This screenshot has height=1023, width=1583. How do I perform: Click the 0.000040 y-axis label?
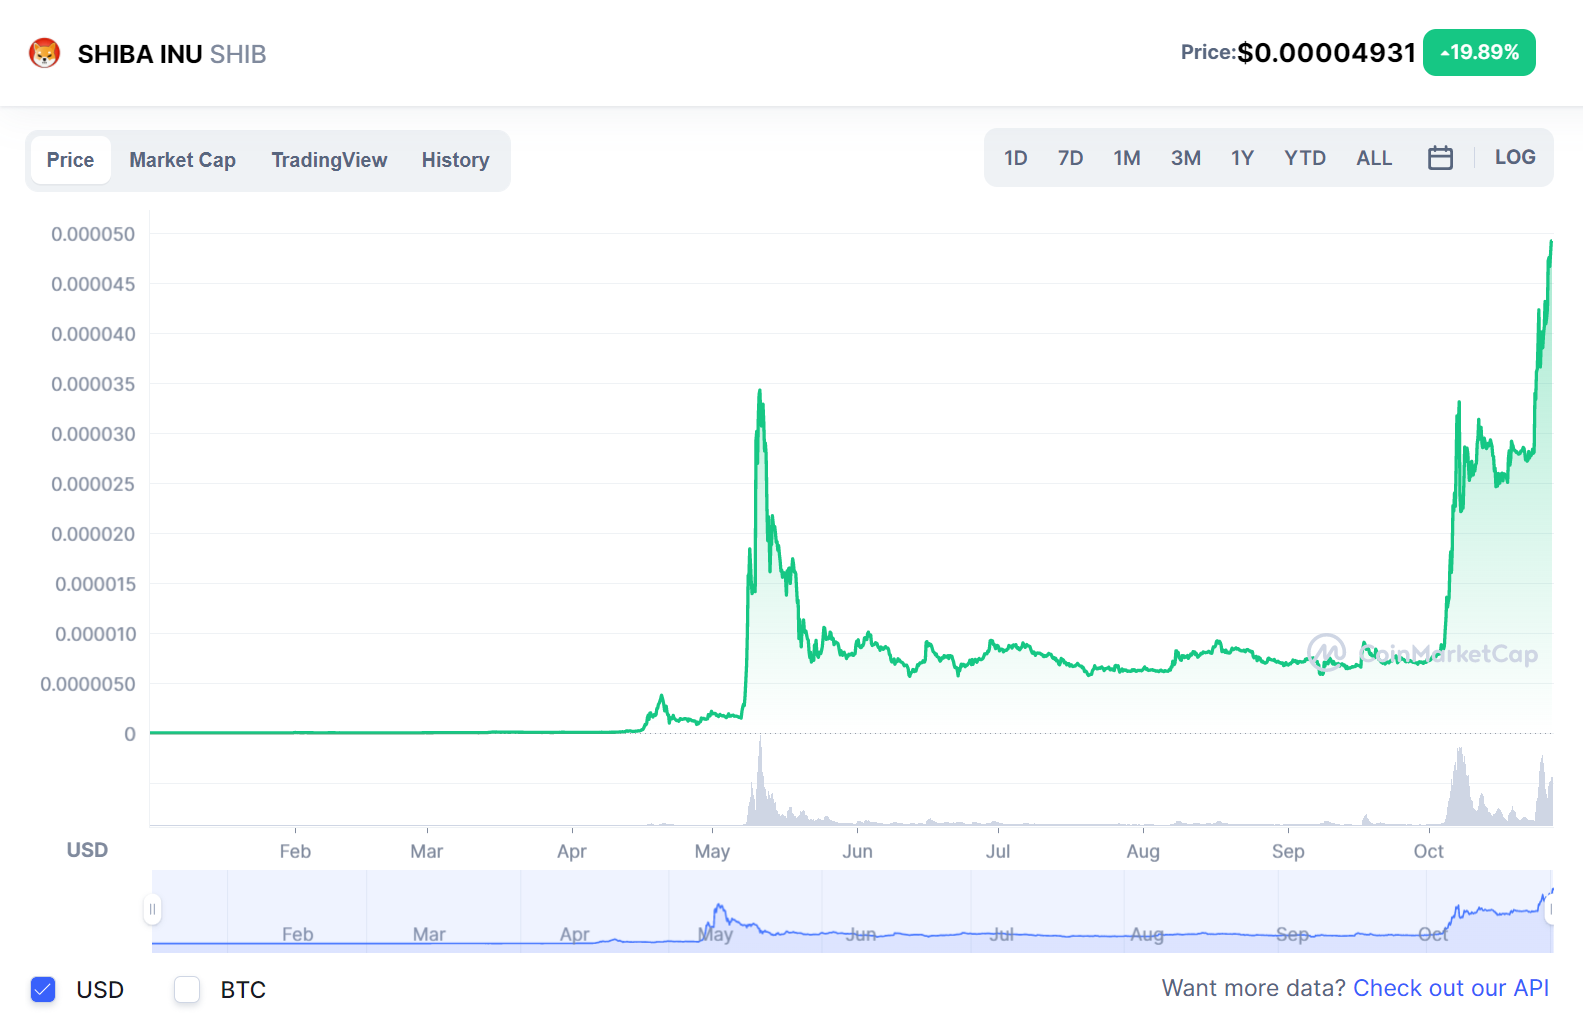pos(93,334)
